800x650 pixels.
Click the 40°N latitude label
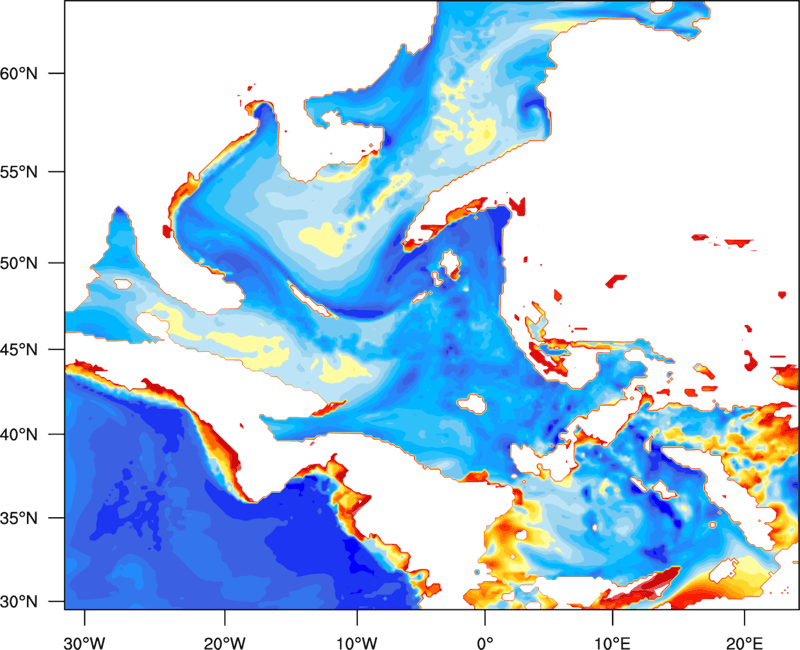point(19,435)
